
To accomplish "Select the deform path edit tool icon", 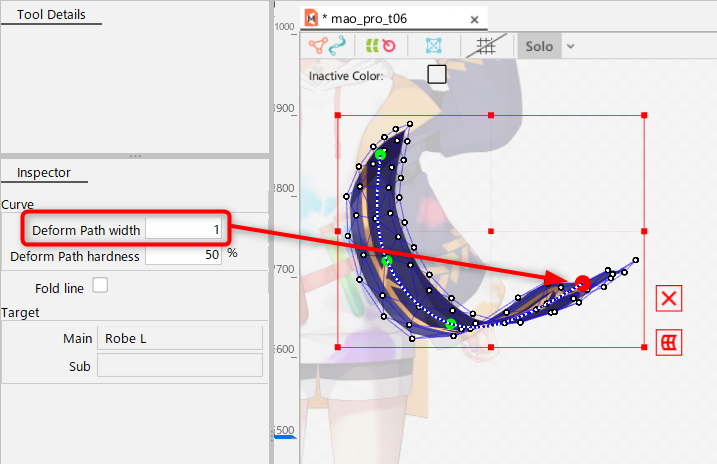I will (327, 46).
